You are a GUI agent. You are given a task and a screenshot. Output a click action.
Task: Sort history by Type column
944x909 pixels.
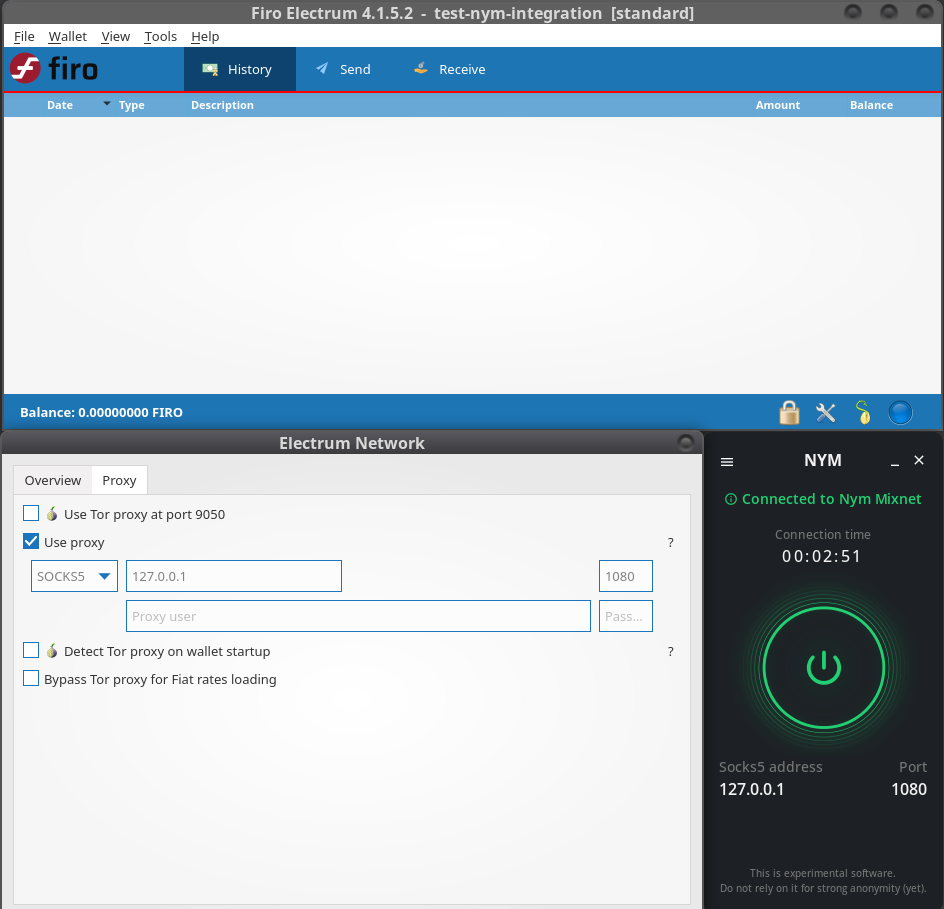click(x=132, y=105)
